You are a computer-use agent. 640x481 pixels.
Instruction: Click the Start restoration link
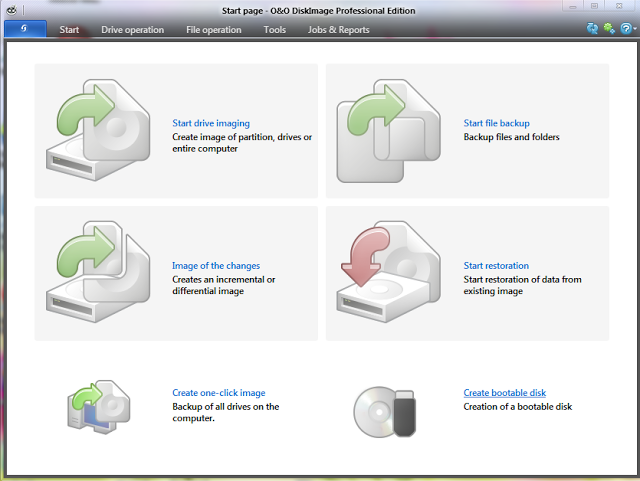496,266
